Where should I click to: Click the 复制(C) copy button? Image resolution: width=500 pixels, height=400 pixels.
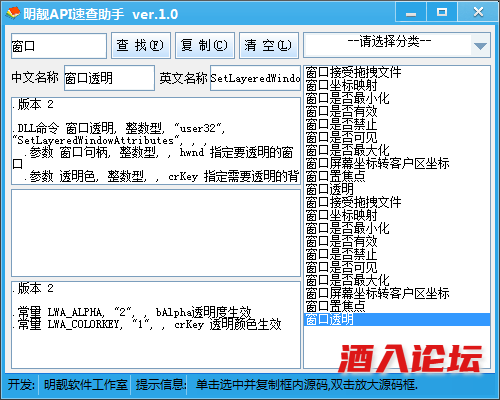[x=205, y=45]
